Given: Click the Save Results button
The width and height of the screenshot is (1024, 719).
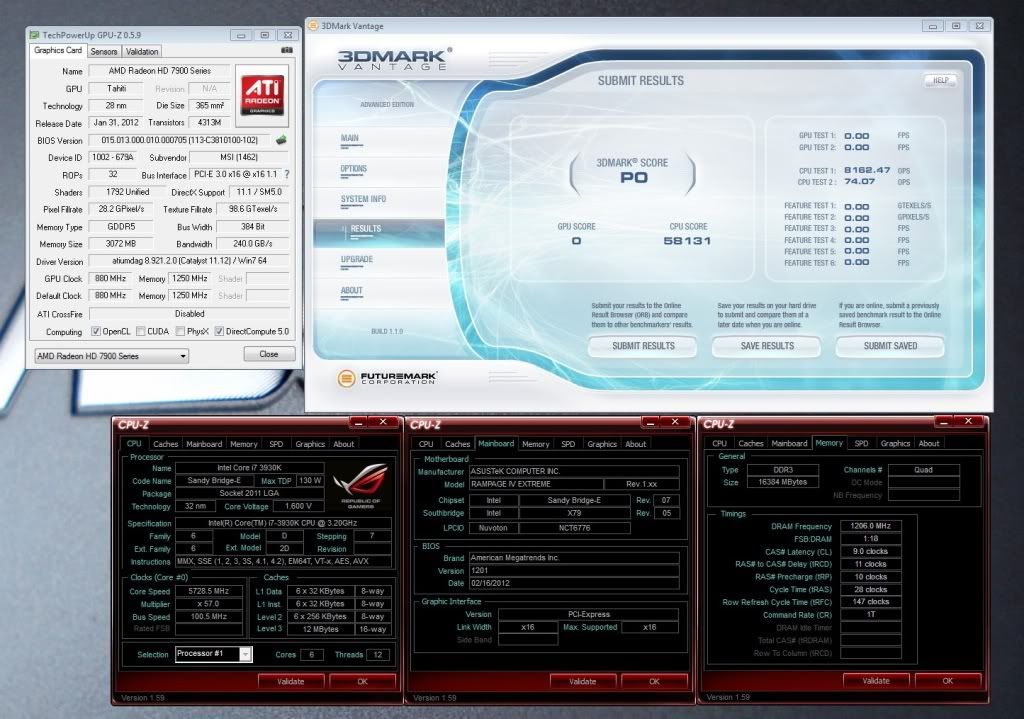Looking at the screenshot, I should (x=767, y=346).
